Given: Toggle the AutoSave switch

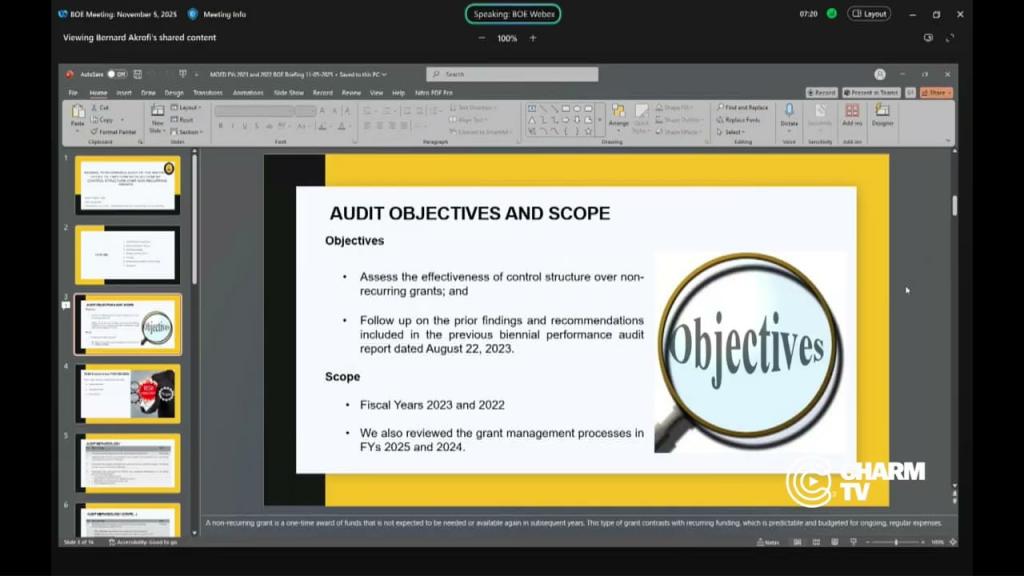Looking at the screenshot, I should (117, 74).
